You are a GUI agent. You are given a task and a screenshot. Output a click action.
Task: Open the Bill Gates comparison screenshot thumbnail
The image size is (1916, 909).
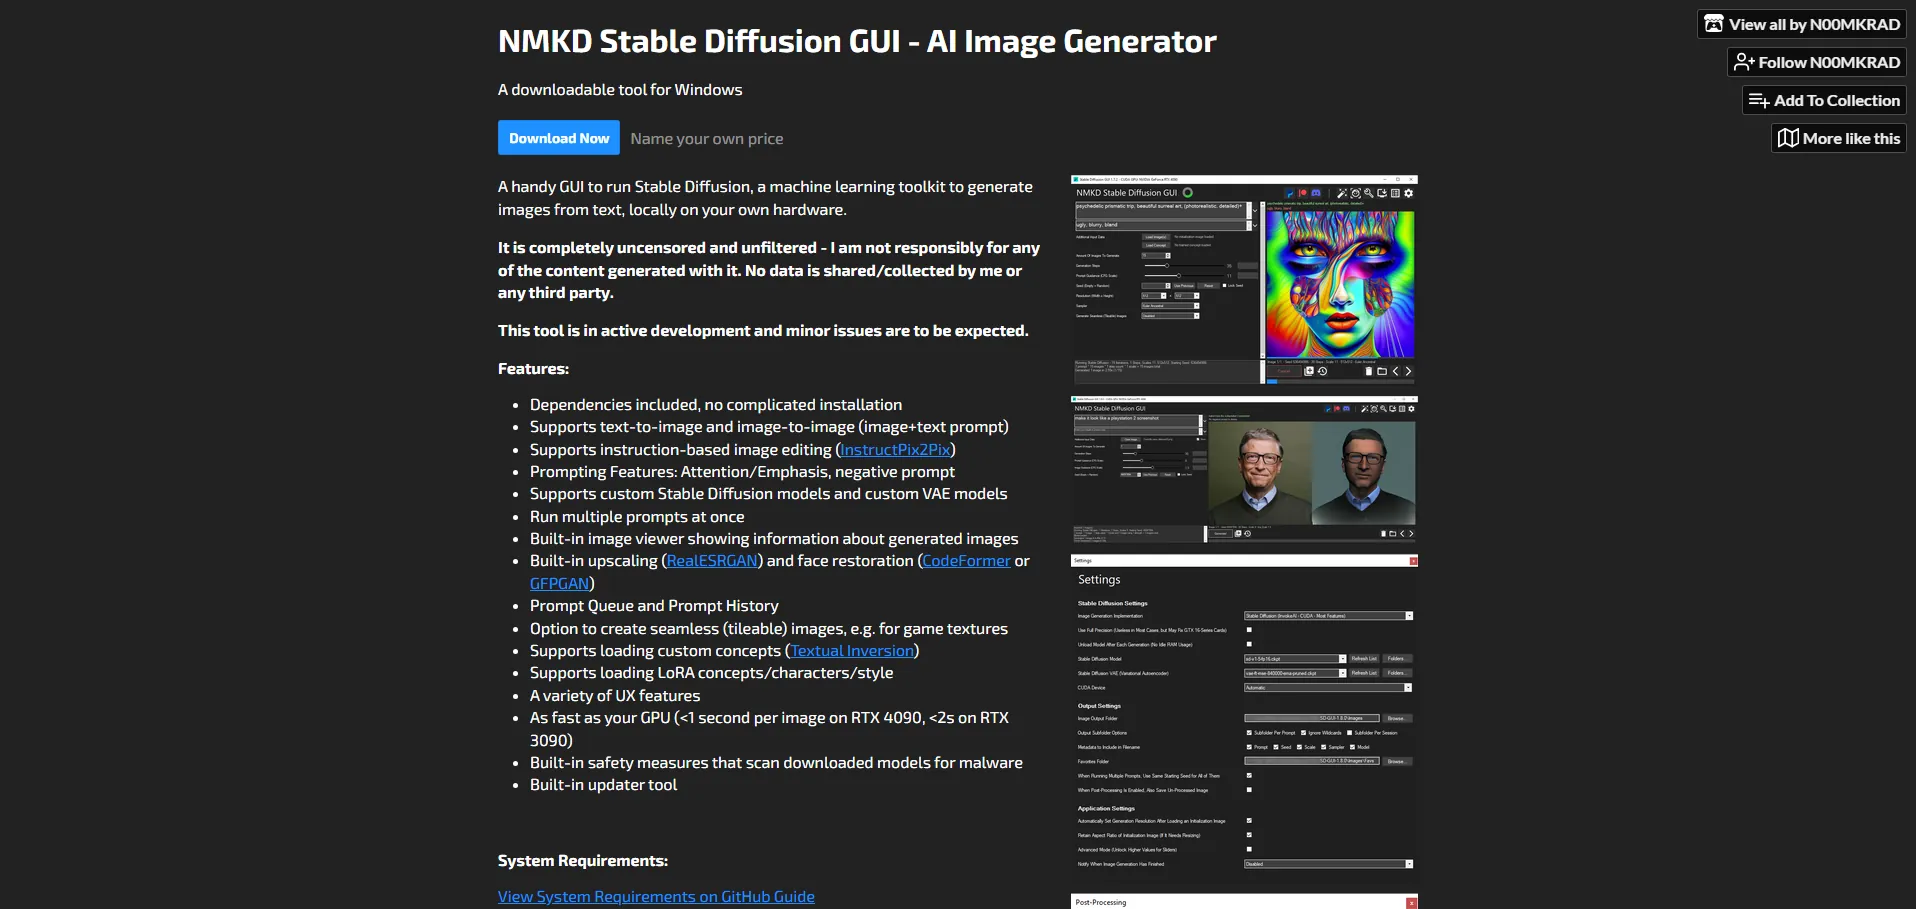click(1244, 470)
